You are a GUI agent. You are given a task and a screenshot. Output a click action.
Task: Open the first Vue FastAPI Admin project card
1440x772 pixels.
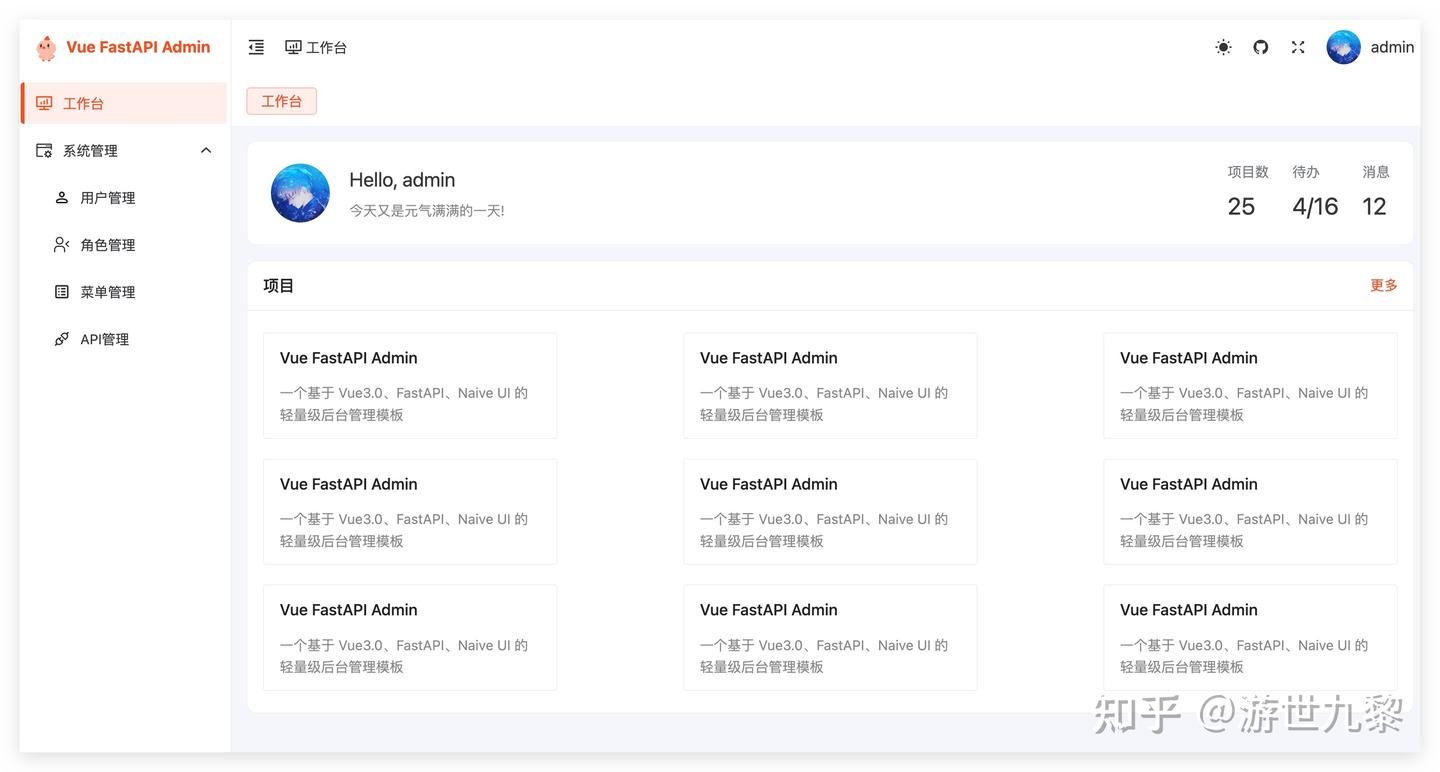click(x=409, y=385)
